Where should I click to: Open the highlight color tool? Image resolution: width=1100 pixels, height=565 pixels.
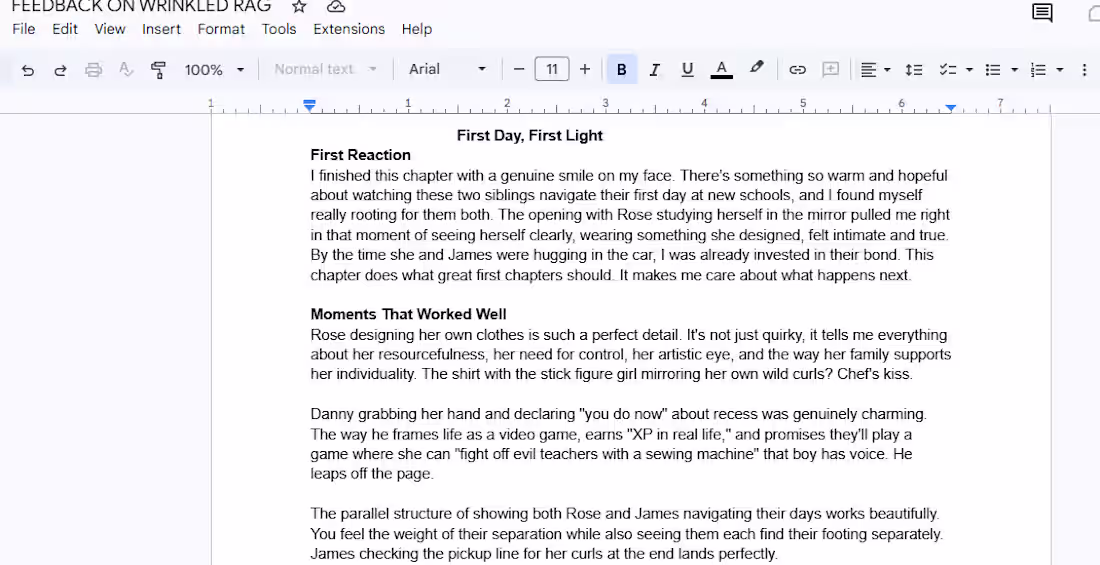[x=756, y=68]
